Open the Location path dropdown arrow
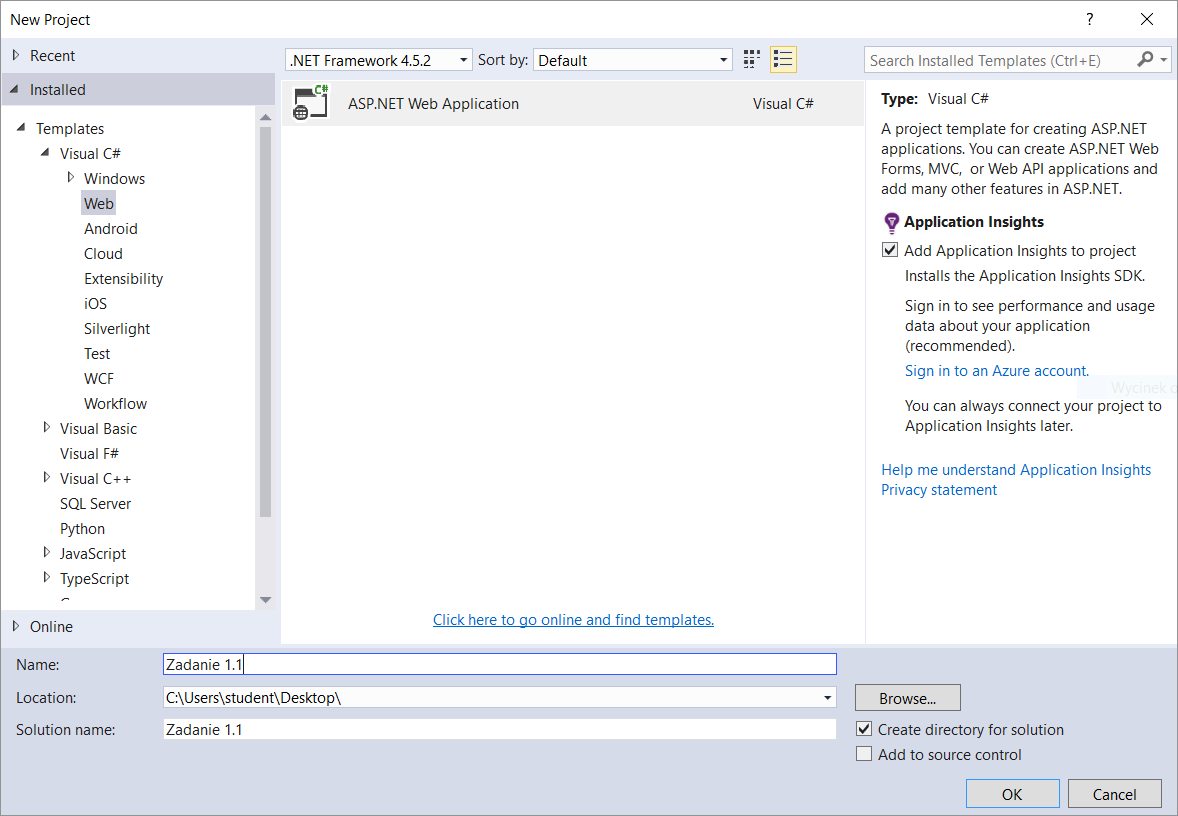The width and height of the screenshot is (1178, 816). (827, 697)
